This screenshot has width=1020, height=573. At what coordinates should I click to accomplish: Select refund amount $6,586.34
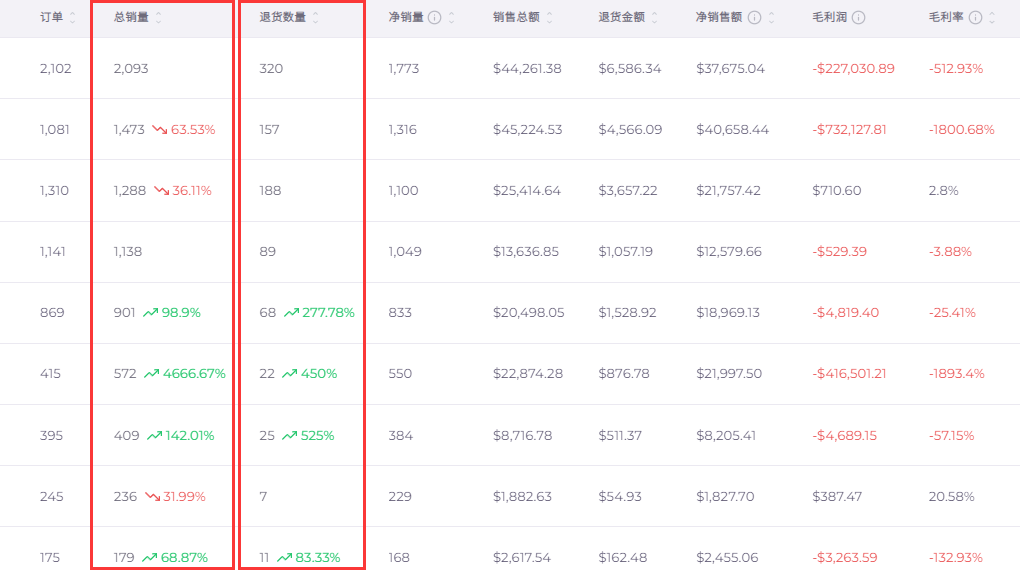click(630, 69)
